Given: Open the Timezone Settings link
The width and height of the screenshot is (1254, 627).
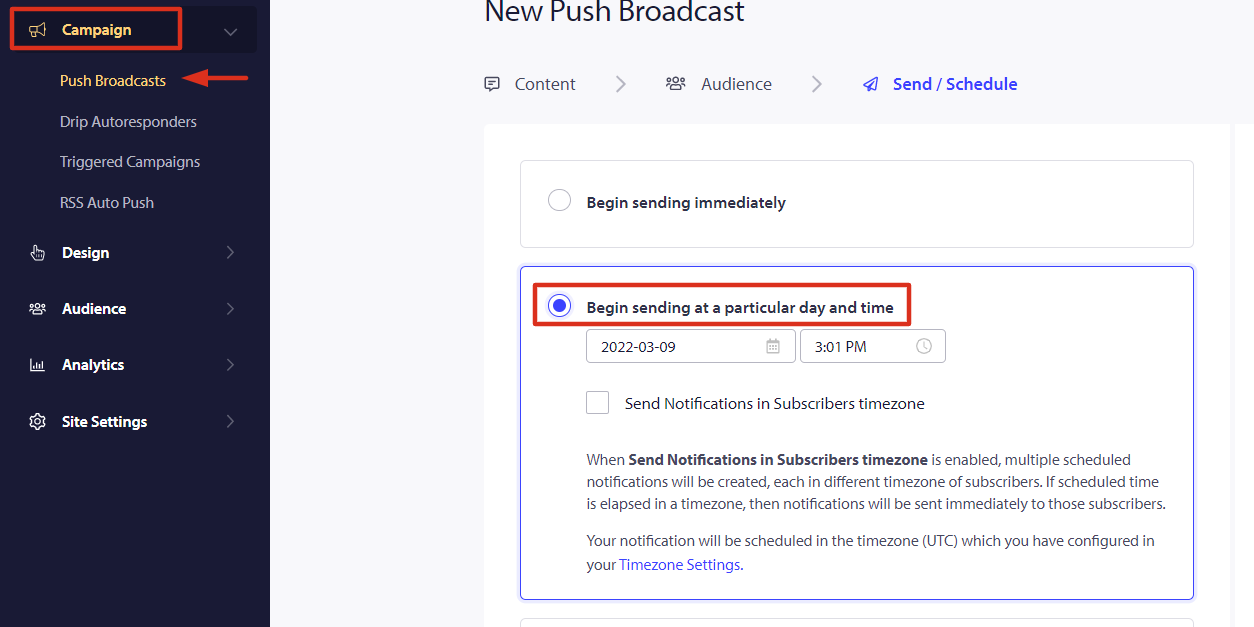Looking at the screenshot, I should point(680,565).
